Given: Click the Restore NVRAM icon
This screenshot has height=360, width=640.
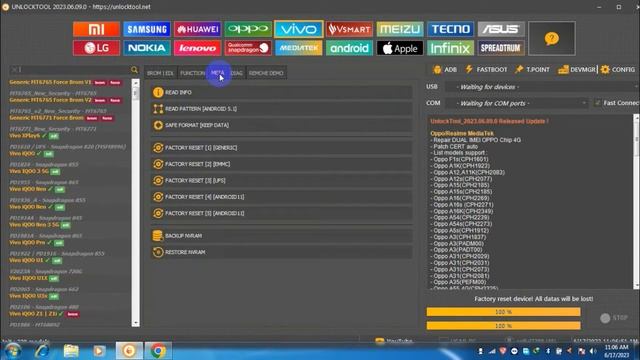Looking at the screenshot, I should [x=158, y=252].
